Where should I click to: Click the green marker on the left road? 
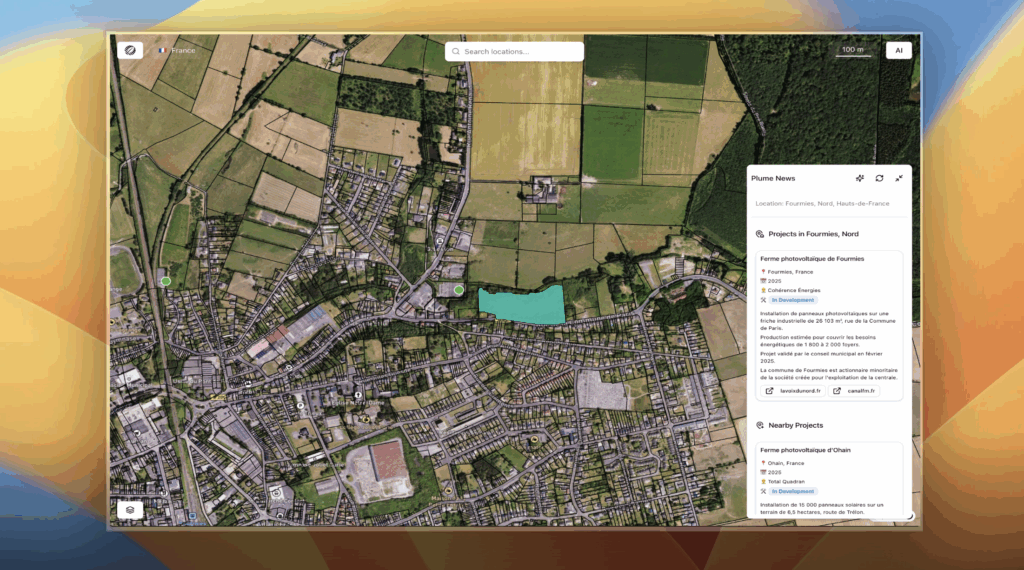[166, 281]
